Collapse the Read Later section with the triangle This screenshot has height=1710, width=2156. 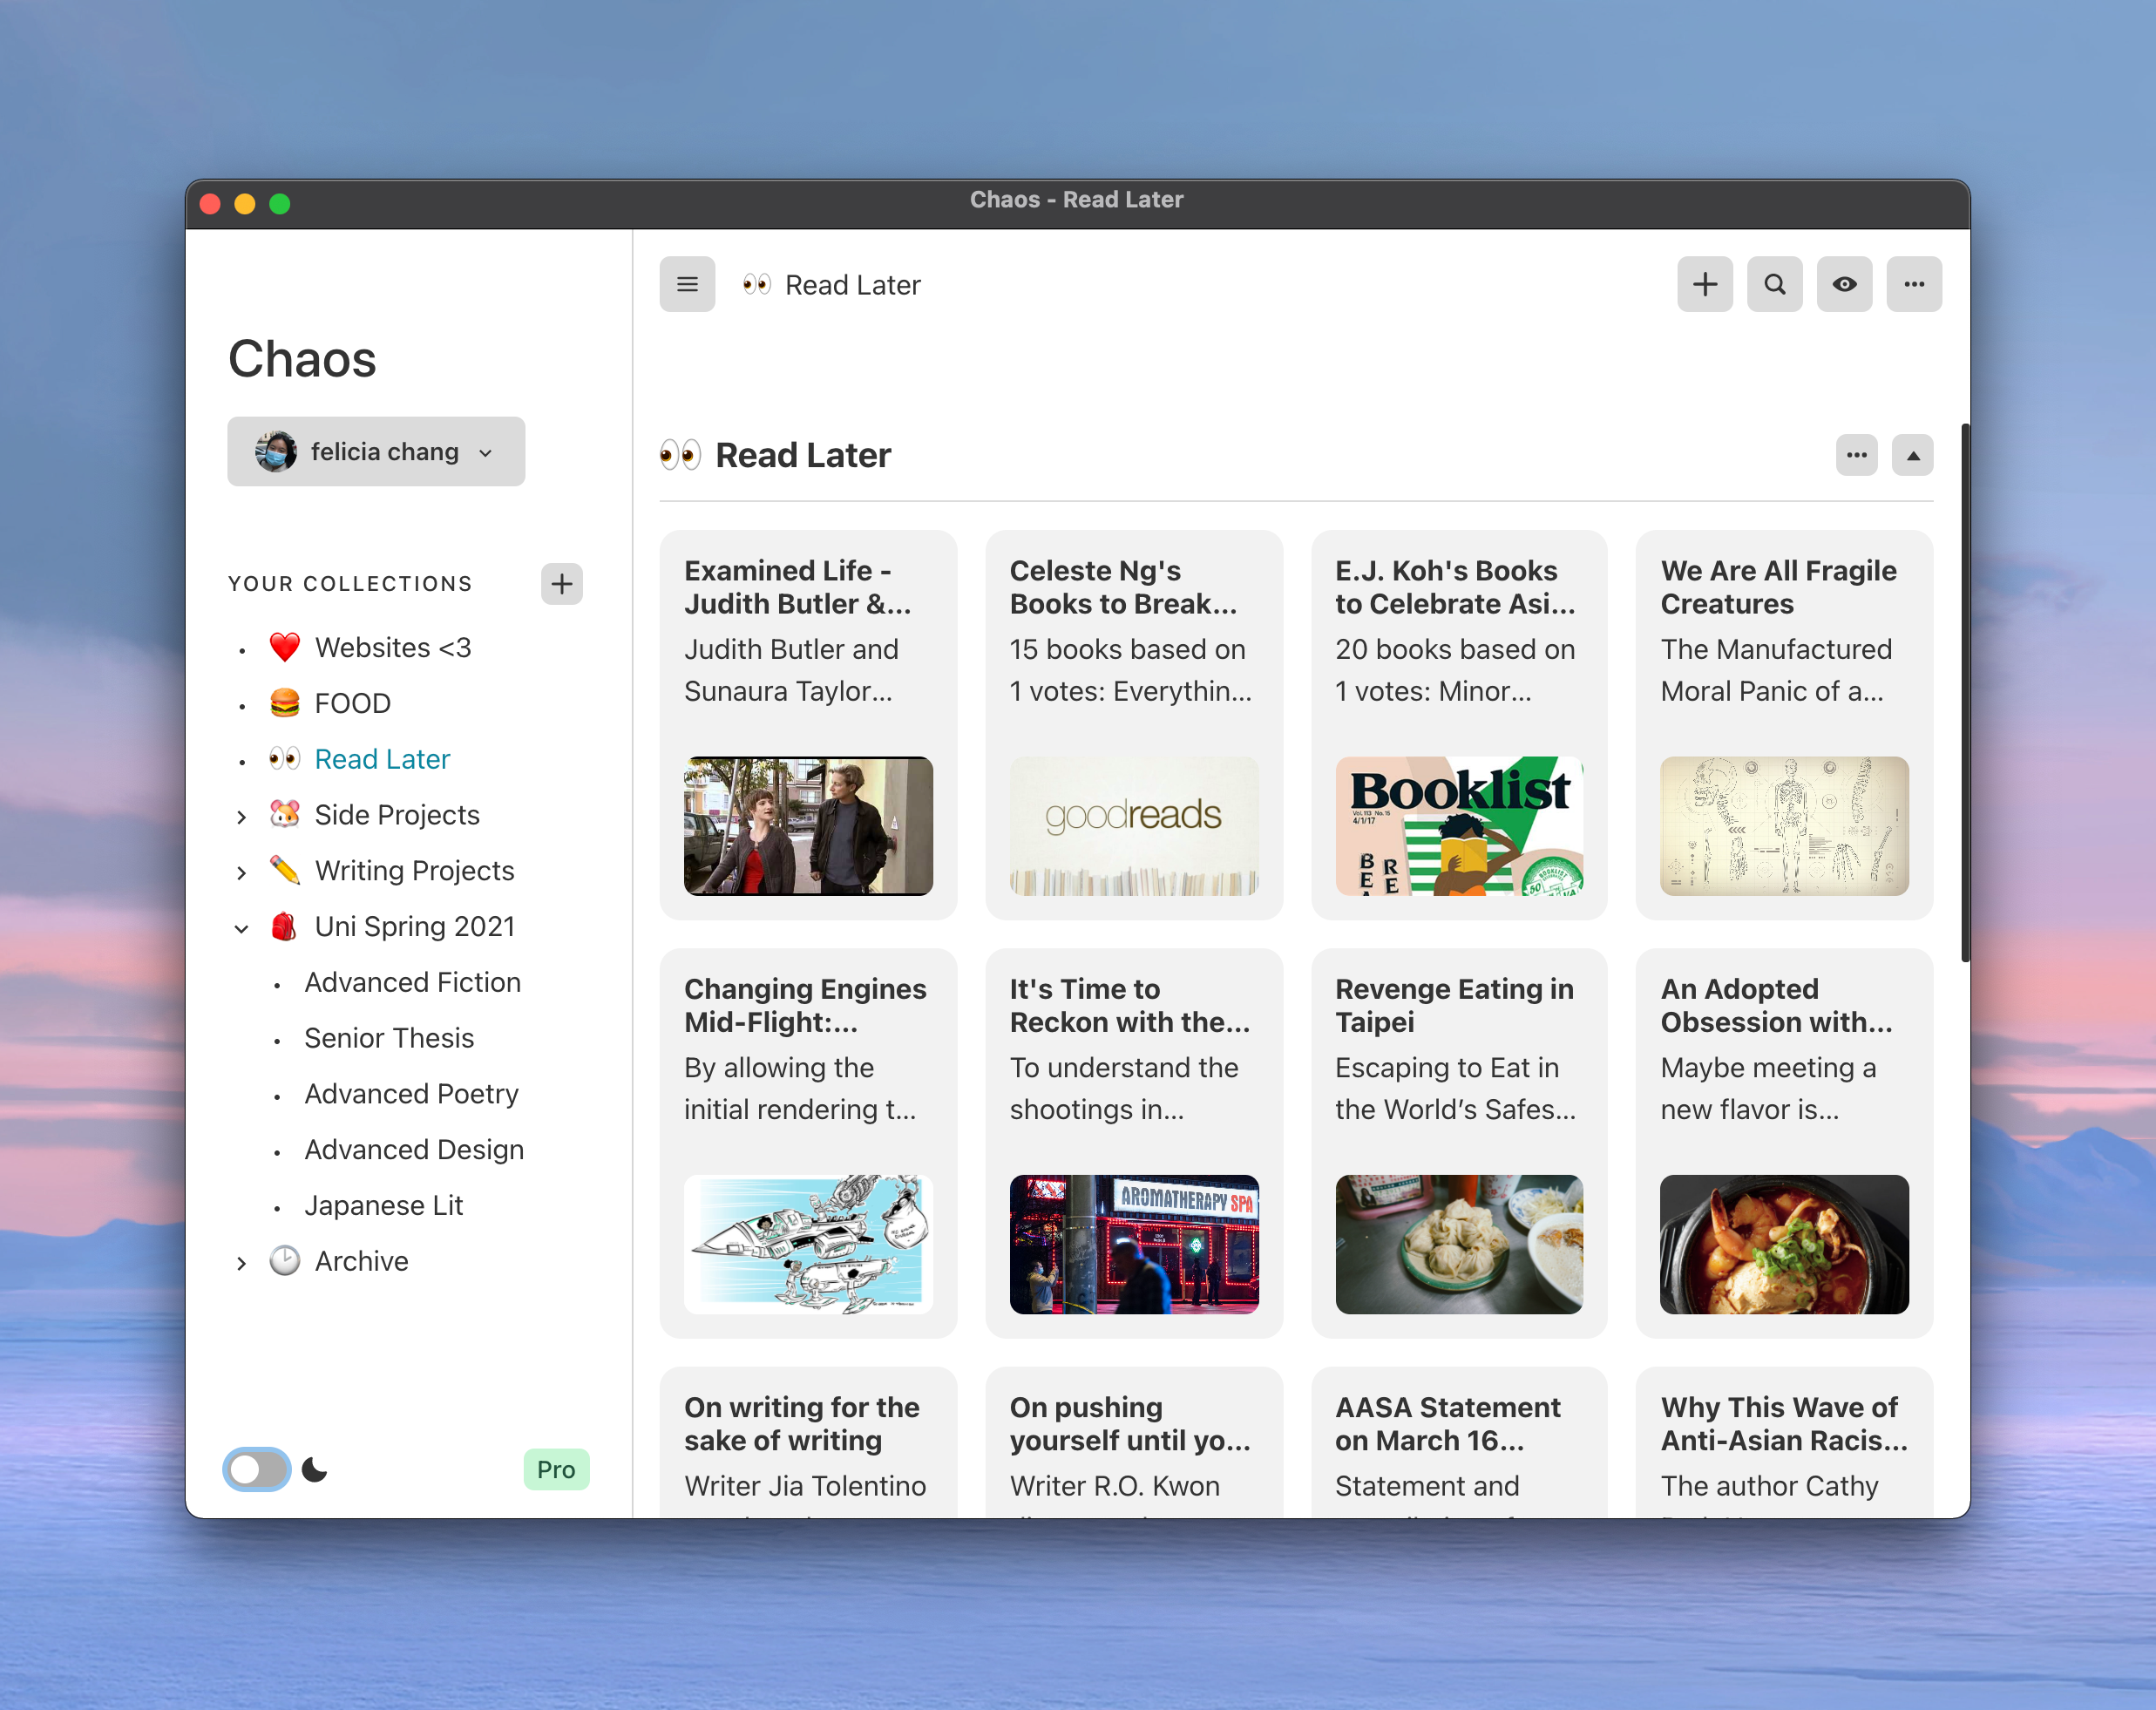pyautogui.click(x=1912, y=455)
